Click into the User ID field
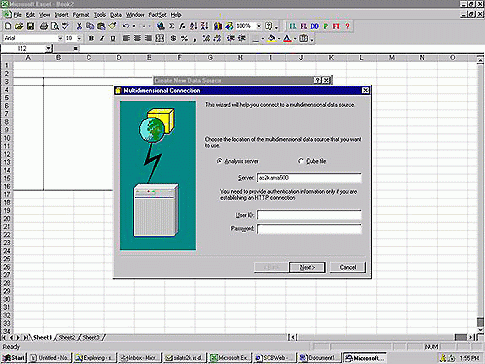 click(x=309, y=215)
